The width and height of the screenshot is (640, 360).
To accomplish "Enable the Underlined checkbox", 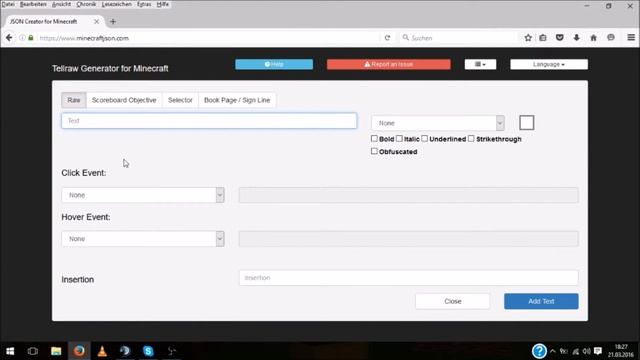I will pyautogui.click(x=424, y=139).
